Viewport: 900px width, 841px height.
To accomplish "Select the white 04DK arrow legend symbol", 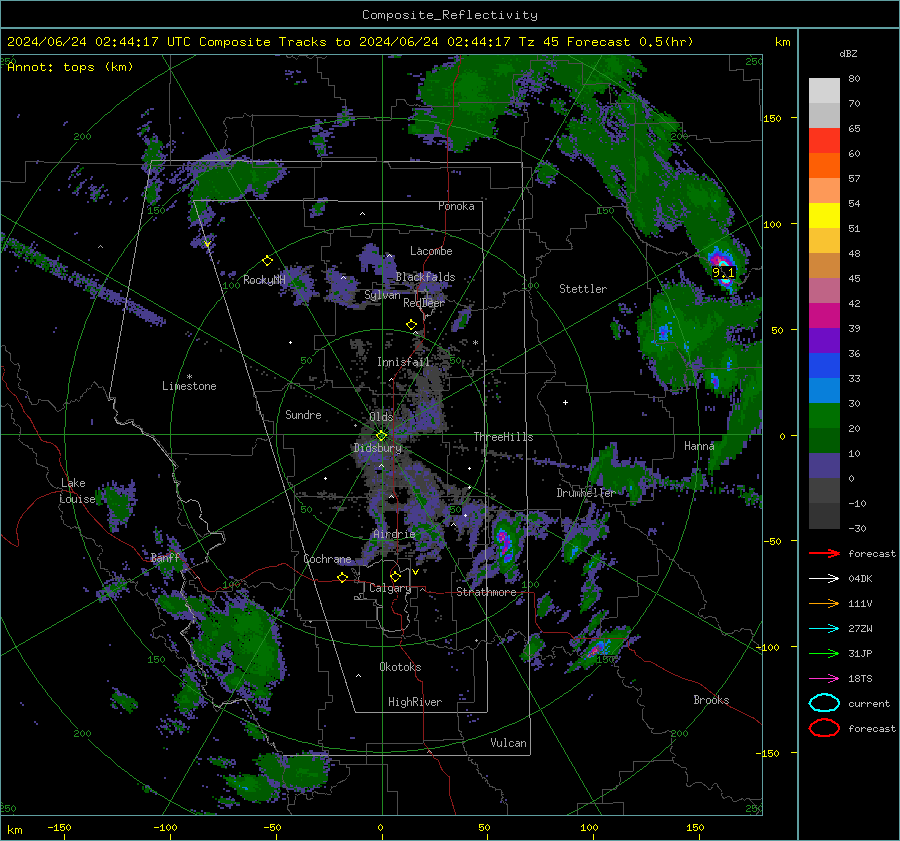I will point(824,578).
